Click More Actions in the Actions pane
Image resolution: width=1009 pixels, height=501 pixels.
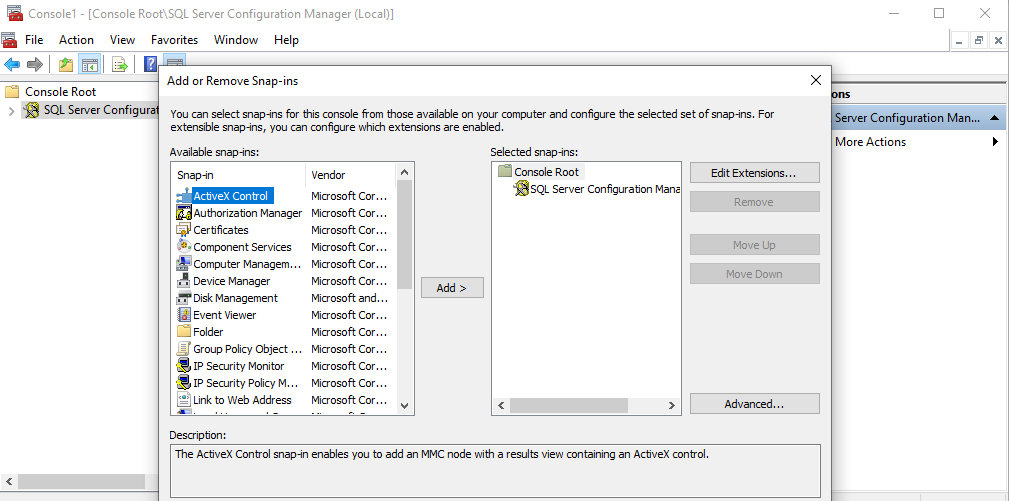click(x=870, y=142)
